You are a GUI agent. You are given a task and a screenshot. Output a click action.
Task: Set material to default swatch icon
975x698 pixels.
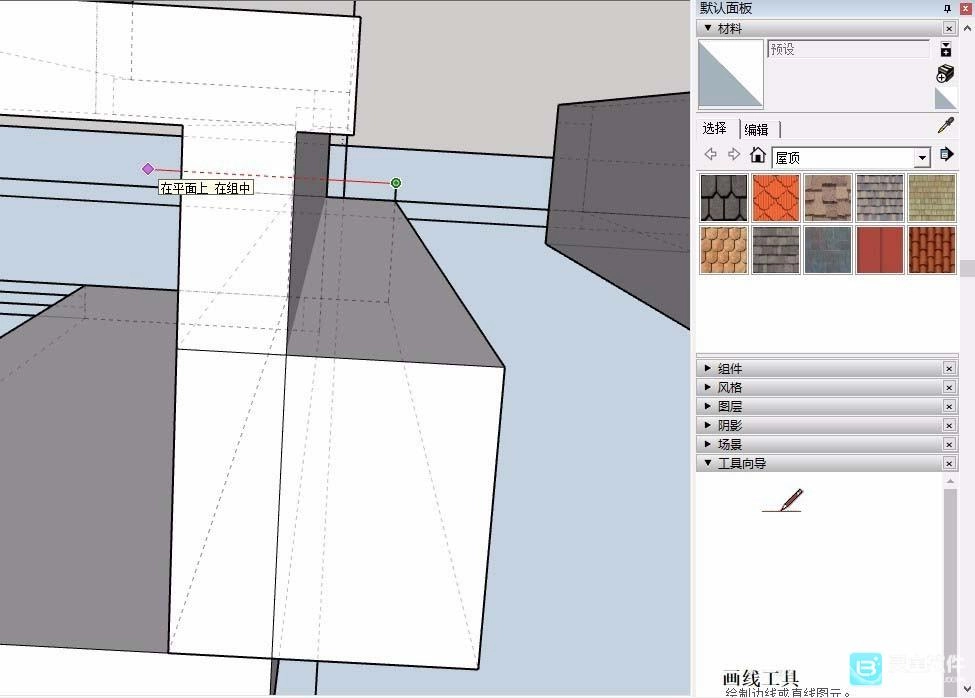pyautogui.click(x=945, y=98)
